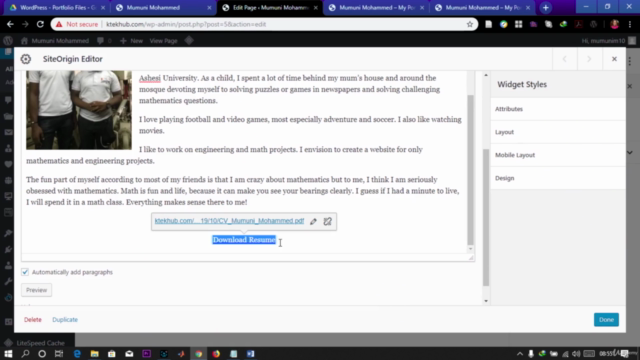Click View Page in admin bar

163,40
